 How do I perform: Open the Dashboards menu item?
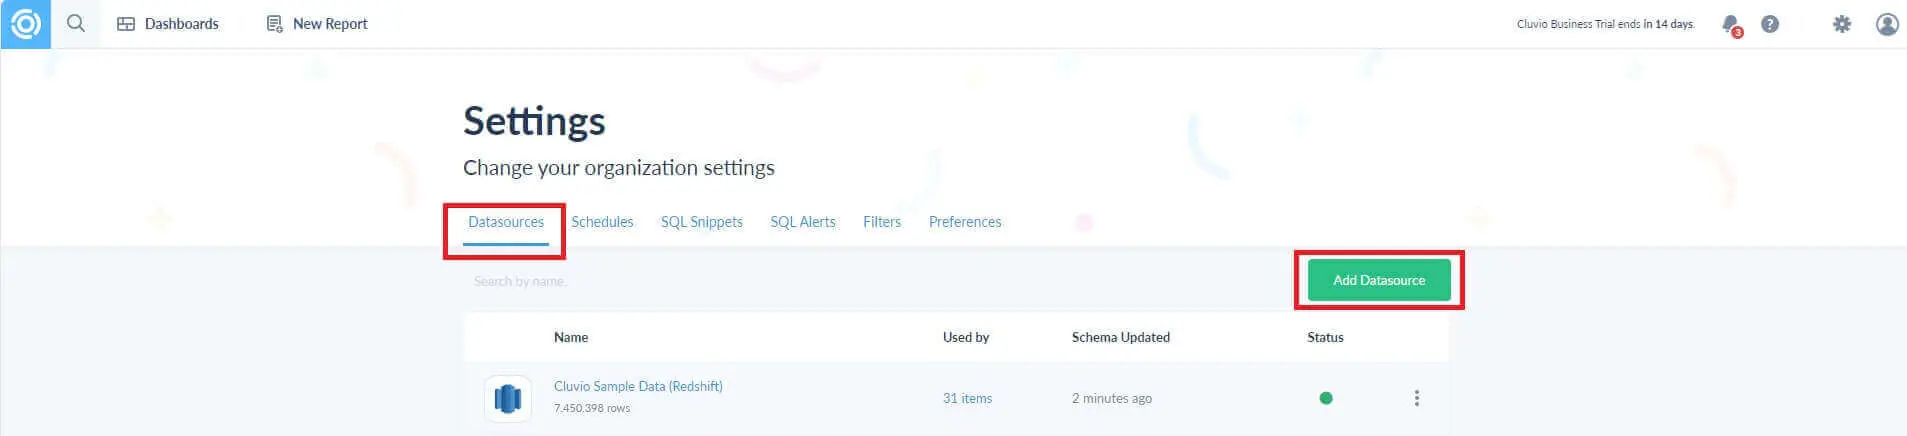click(x=168, y=24)
